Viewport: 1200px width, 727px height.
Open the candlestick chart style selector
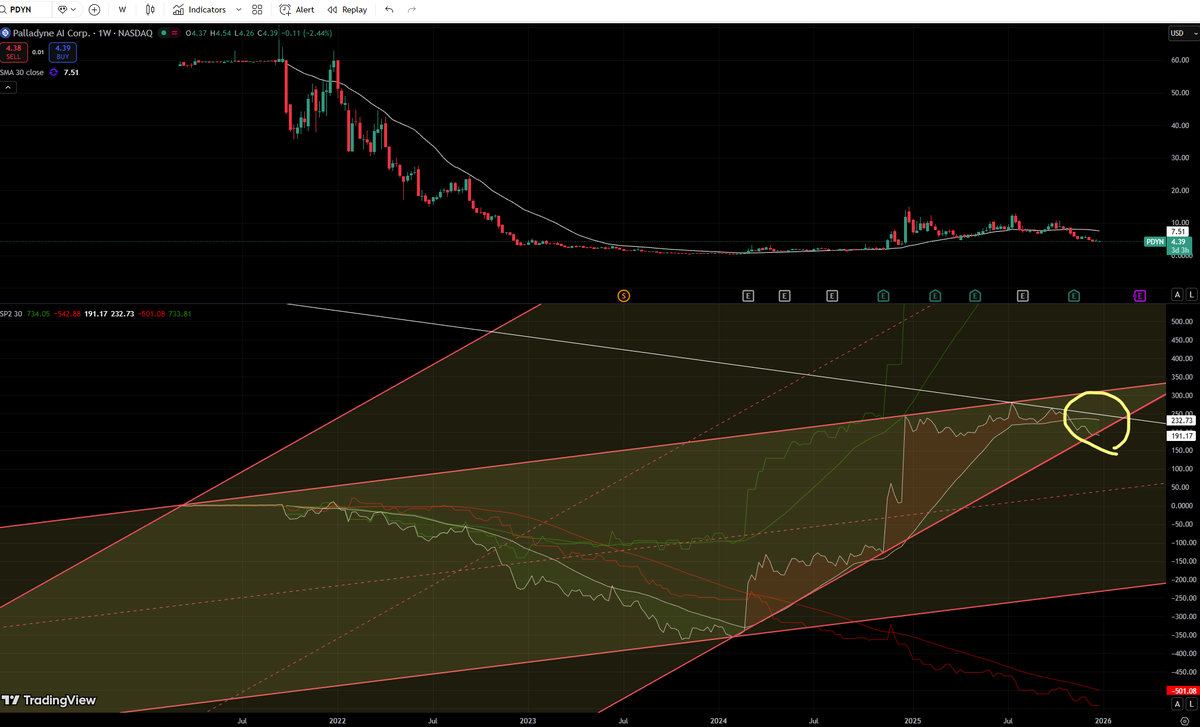(x=150, y=9)
